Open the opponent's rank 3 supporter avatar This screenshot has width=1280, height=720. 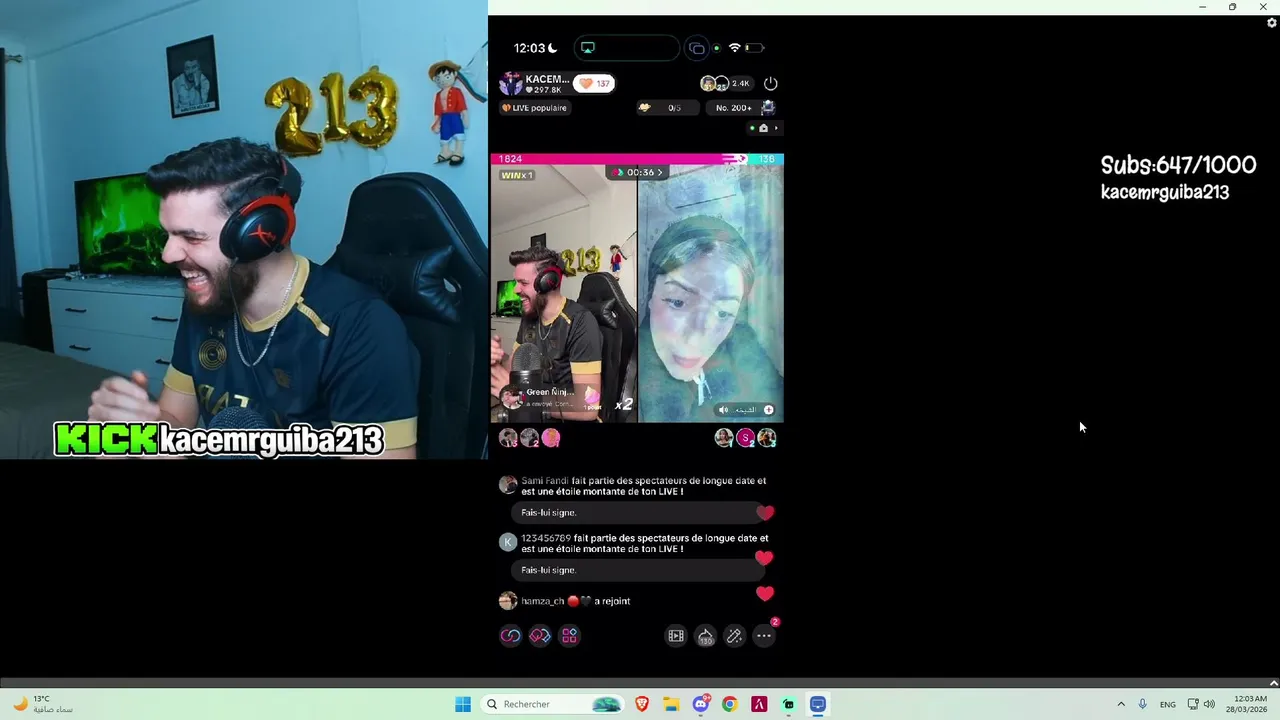(767, 437)
